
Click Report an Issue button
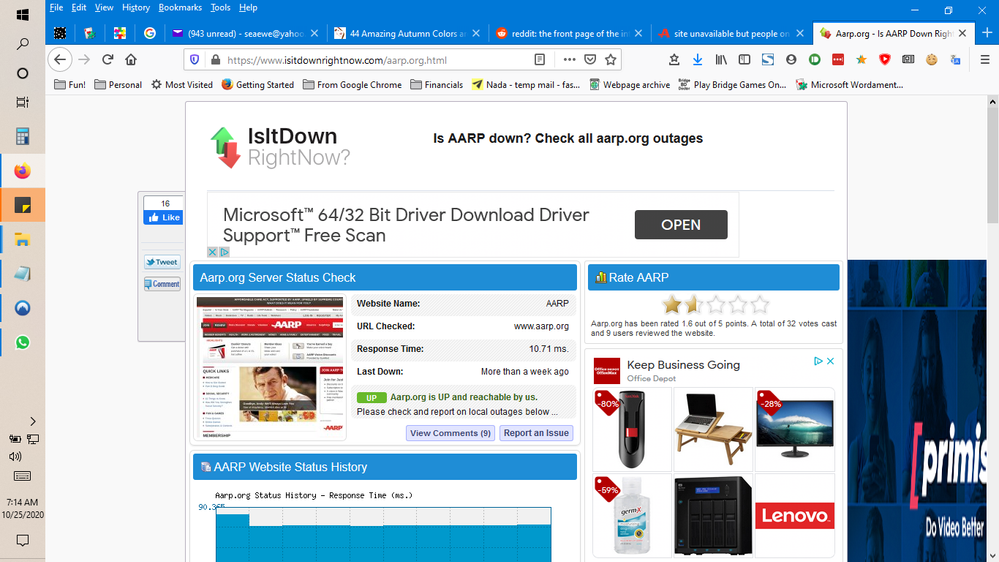tap(536, 433)
